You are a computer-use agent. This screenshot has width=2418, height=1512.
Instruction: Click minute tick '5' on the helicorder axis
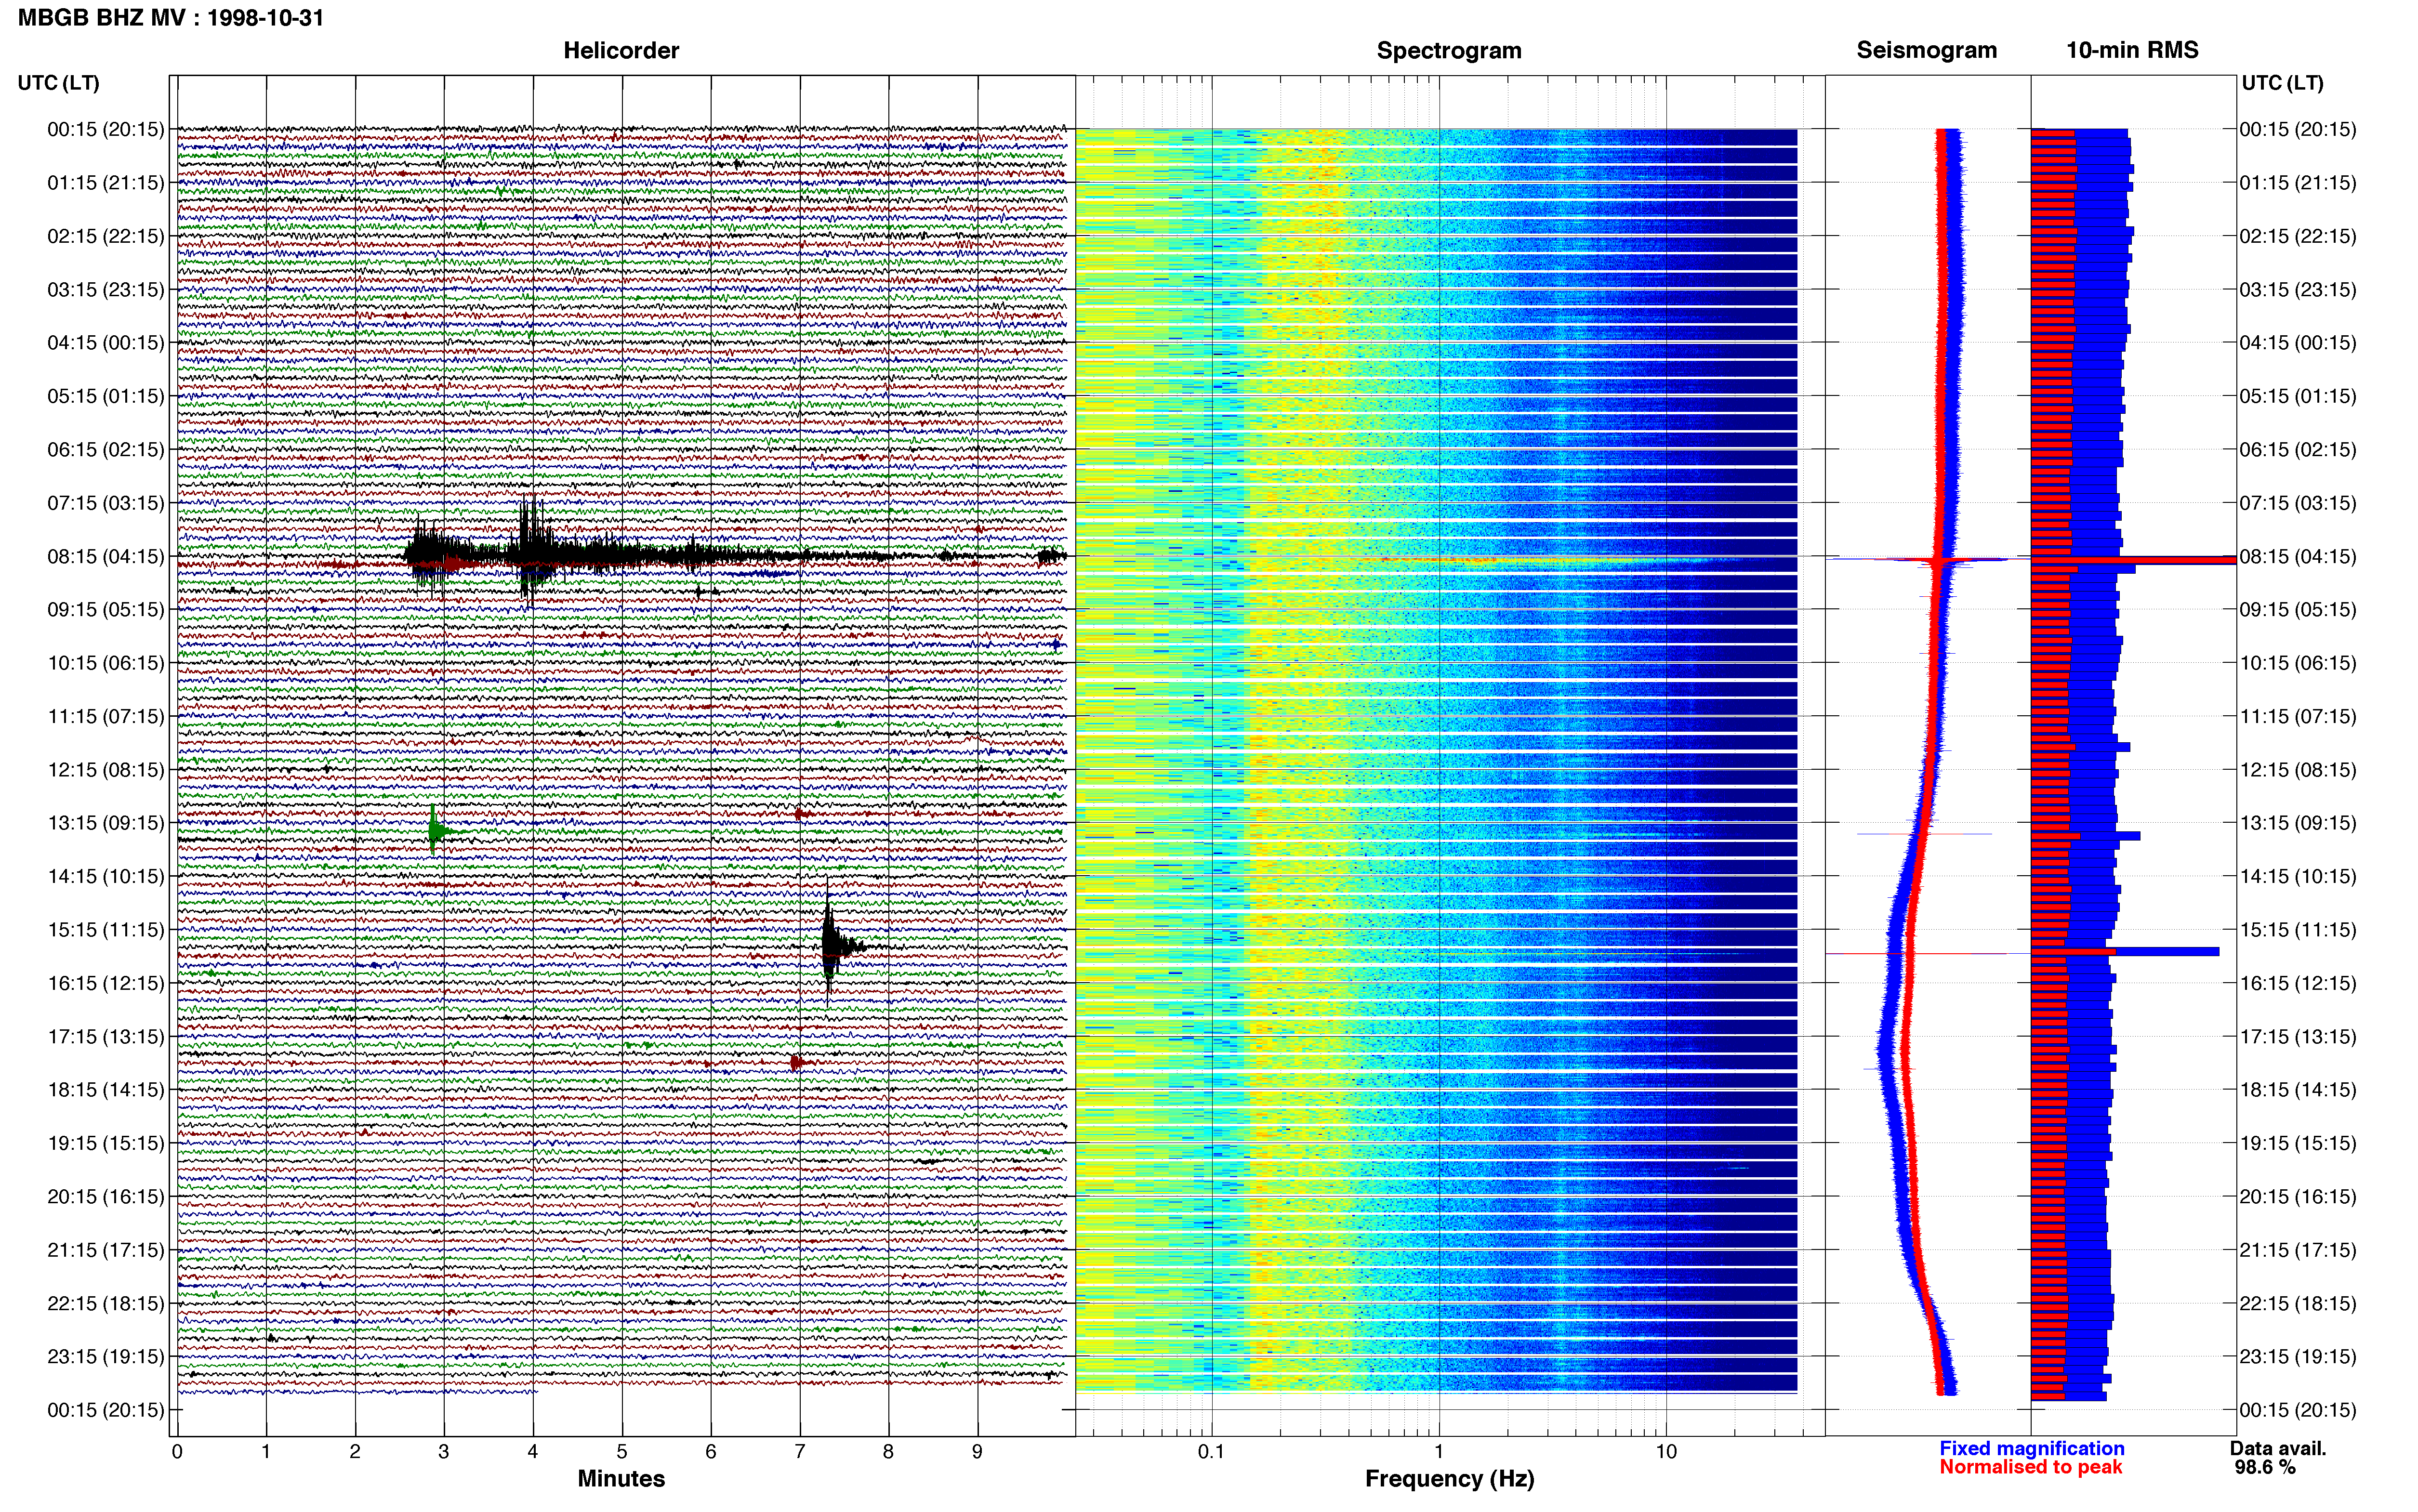[x=622, y=1452]
